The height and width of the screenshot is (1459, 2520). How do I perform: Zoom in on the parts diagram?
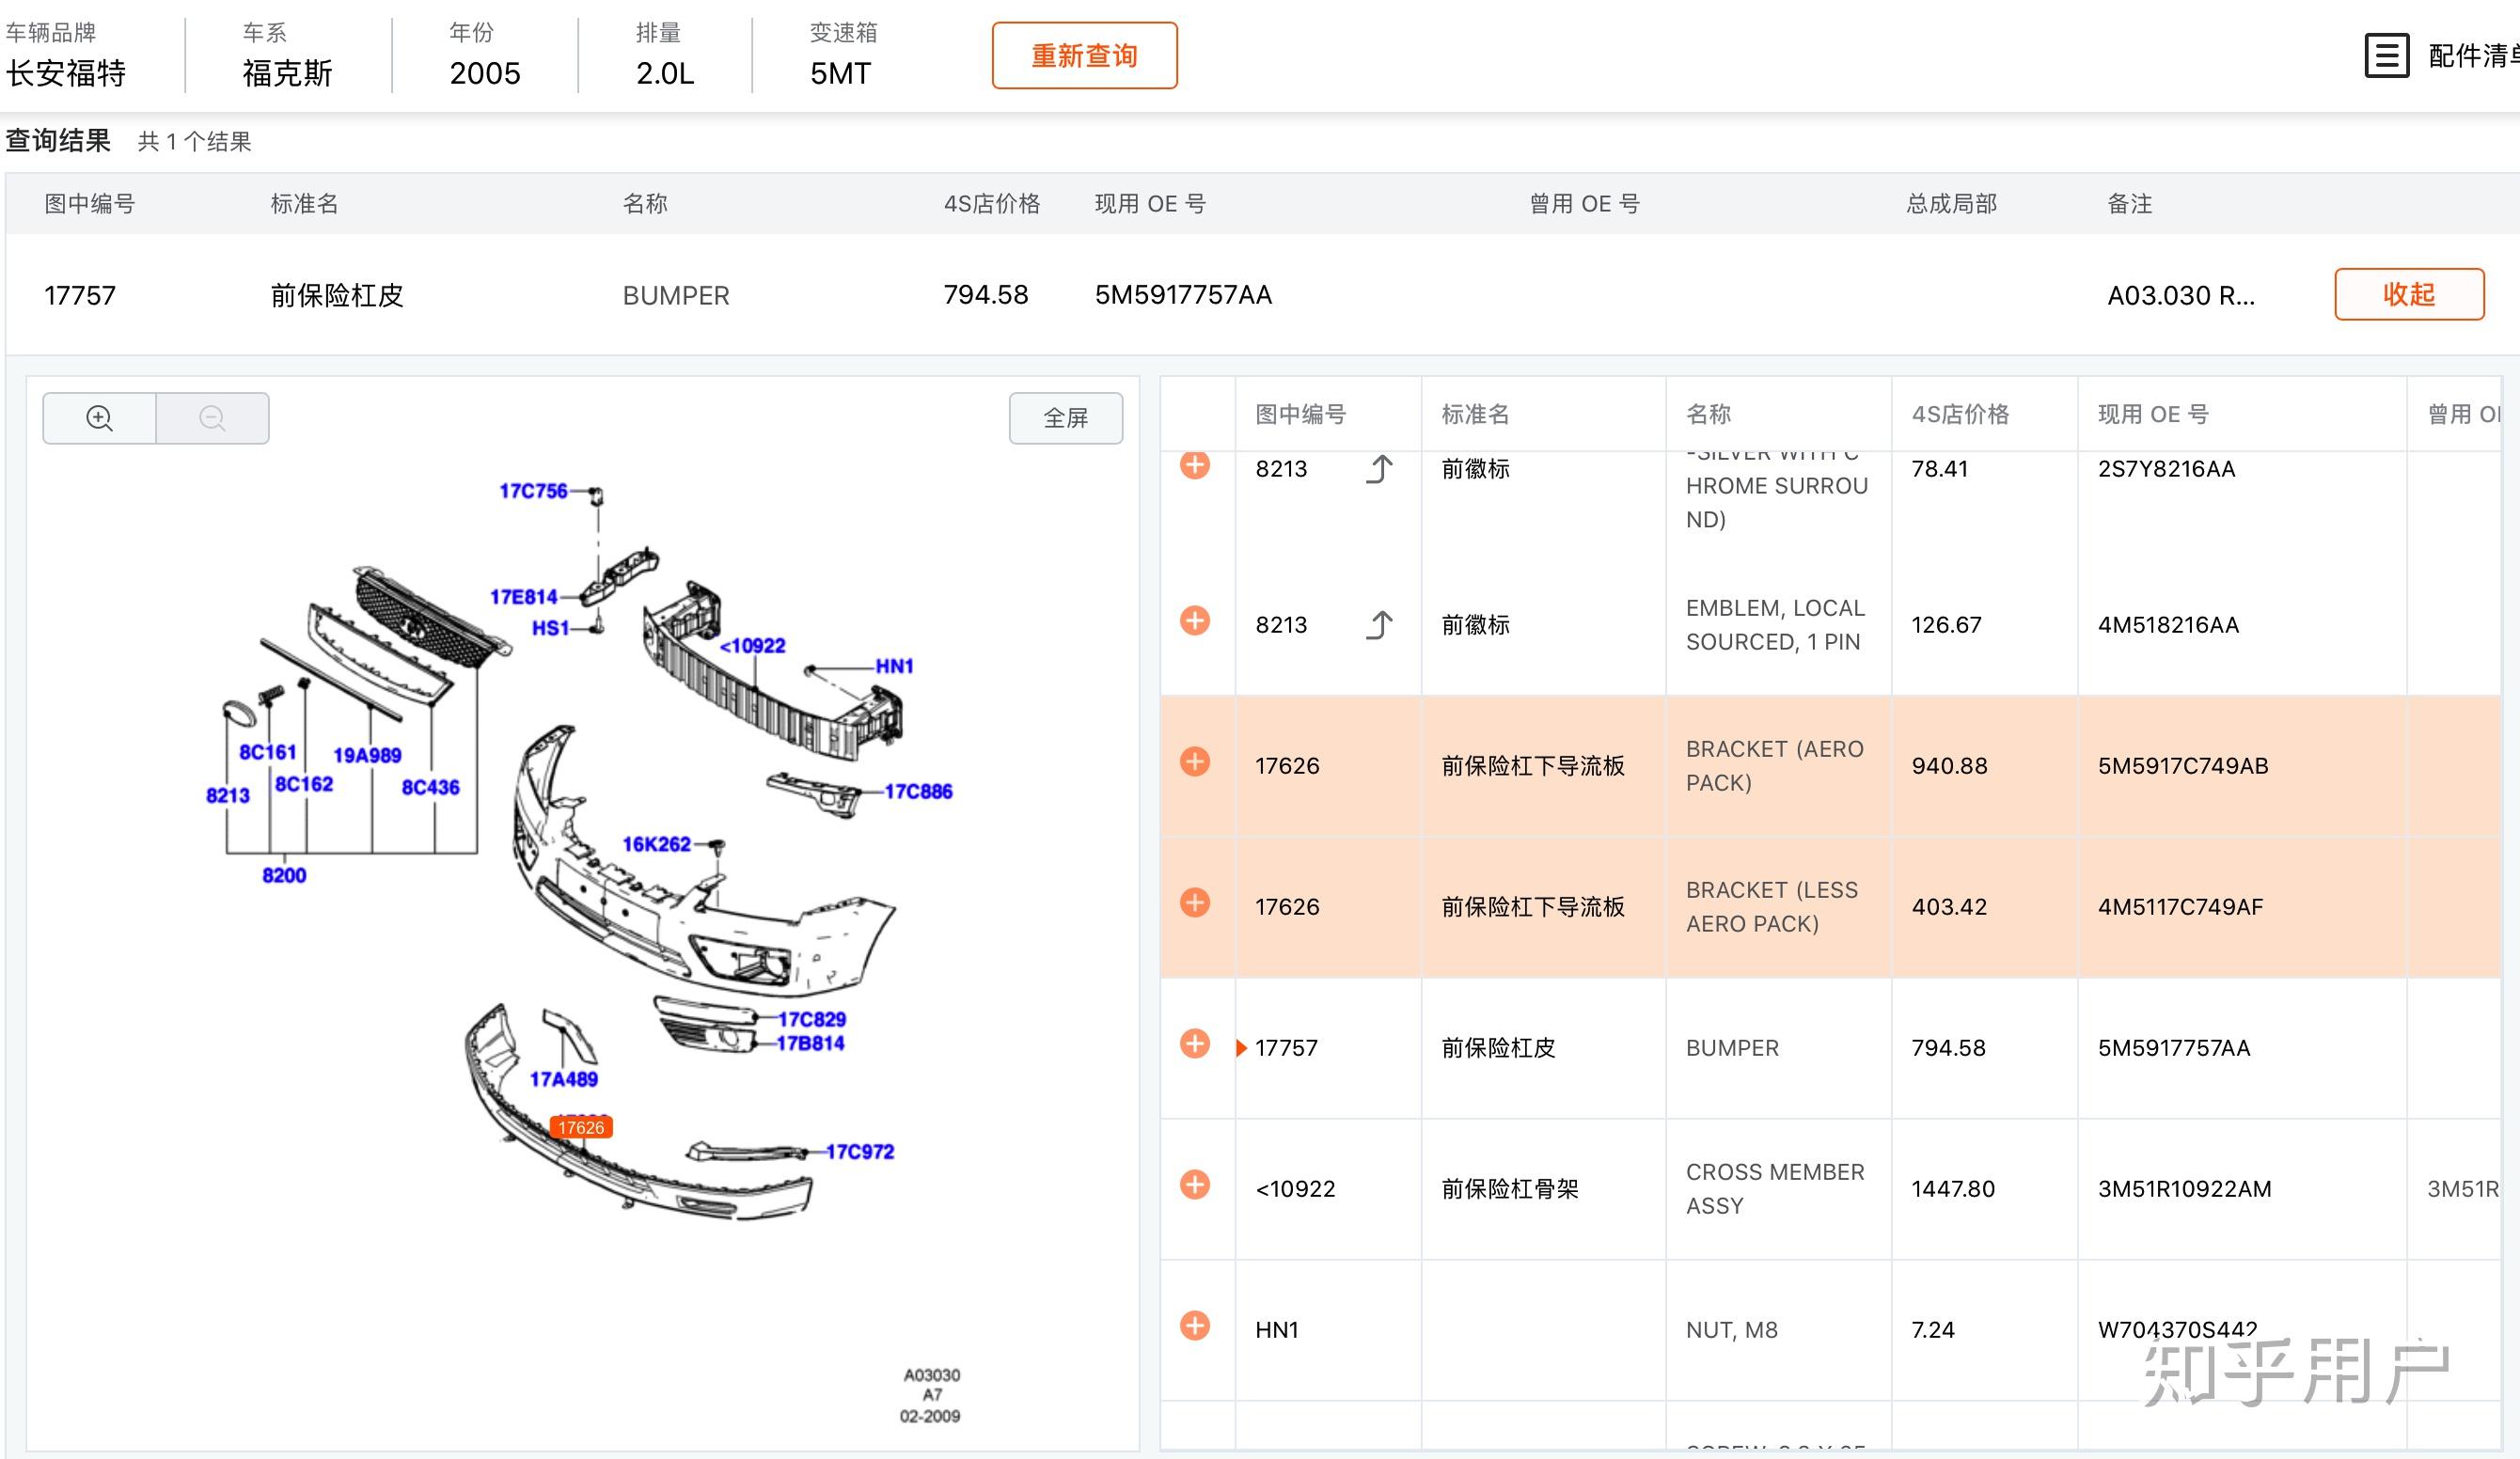coord(99,418)
